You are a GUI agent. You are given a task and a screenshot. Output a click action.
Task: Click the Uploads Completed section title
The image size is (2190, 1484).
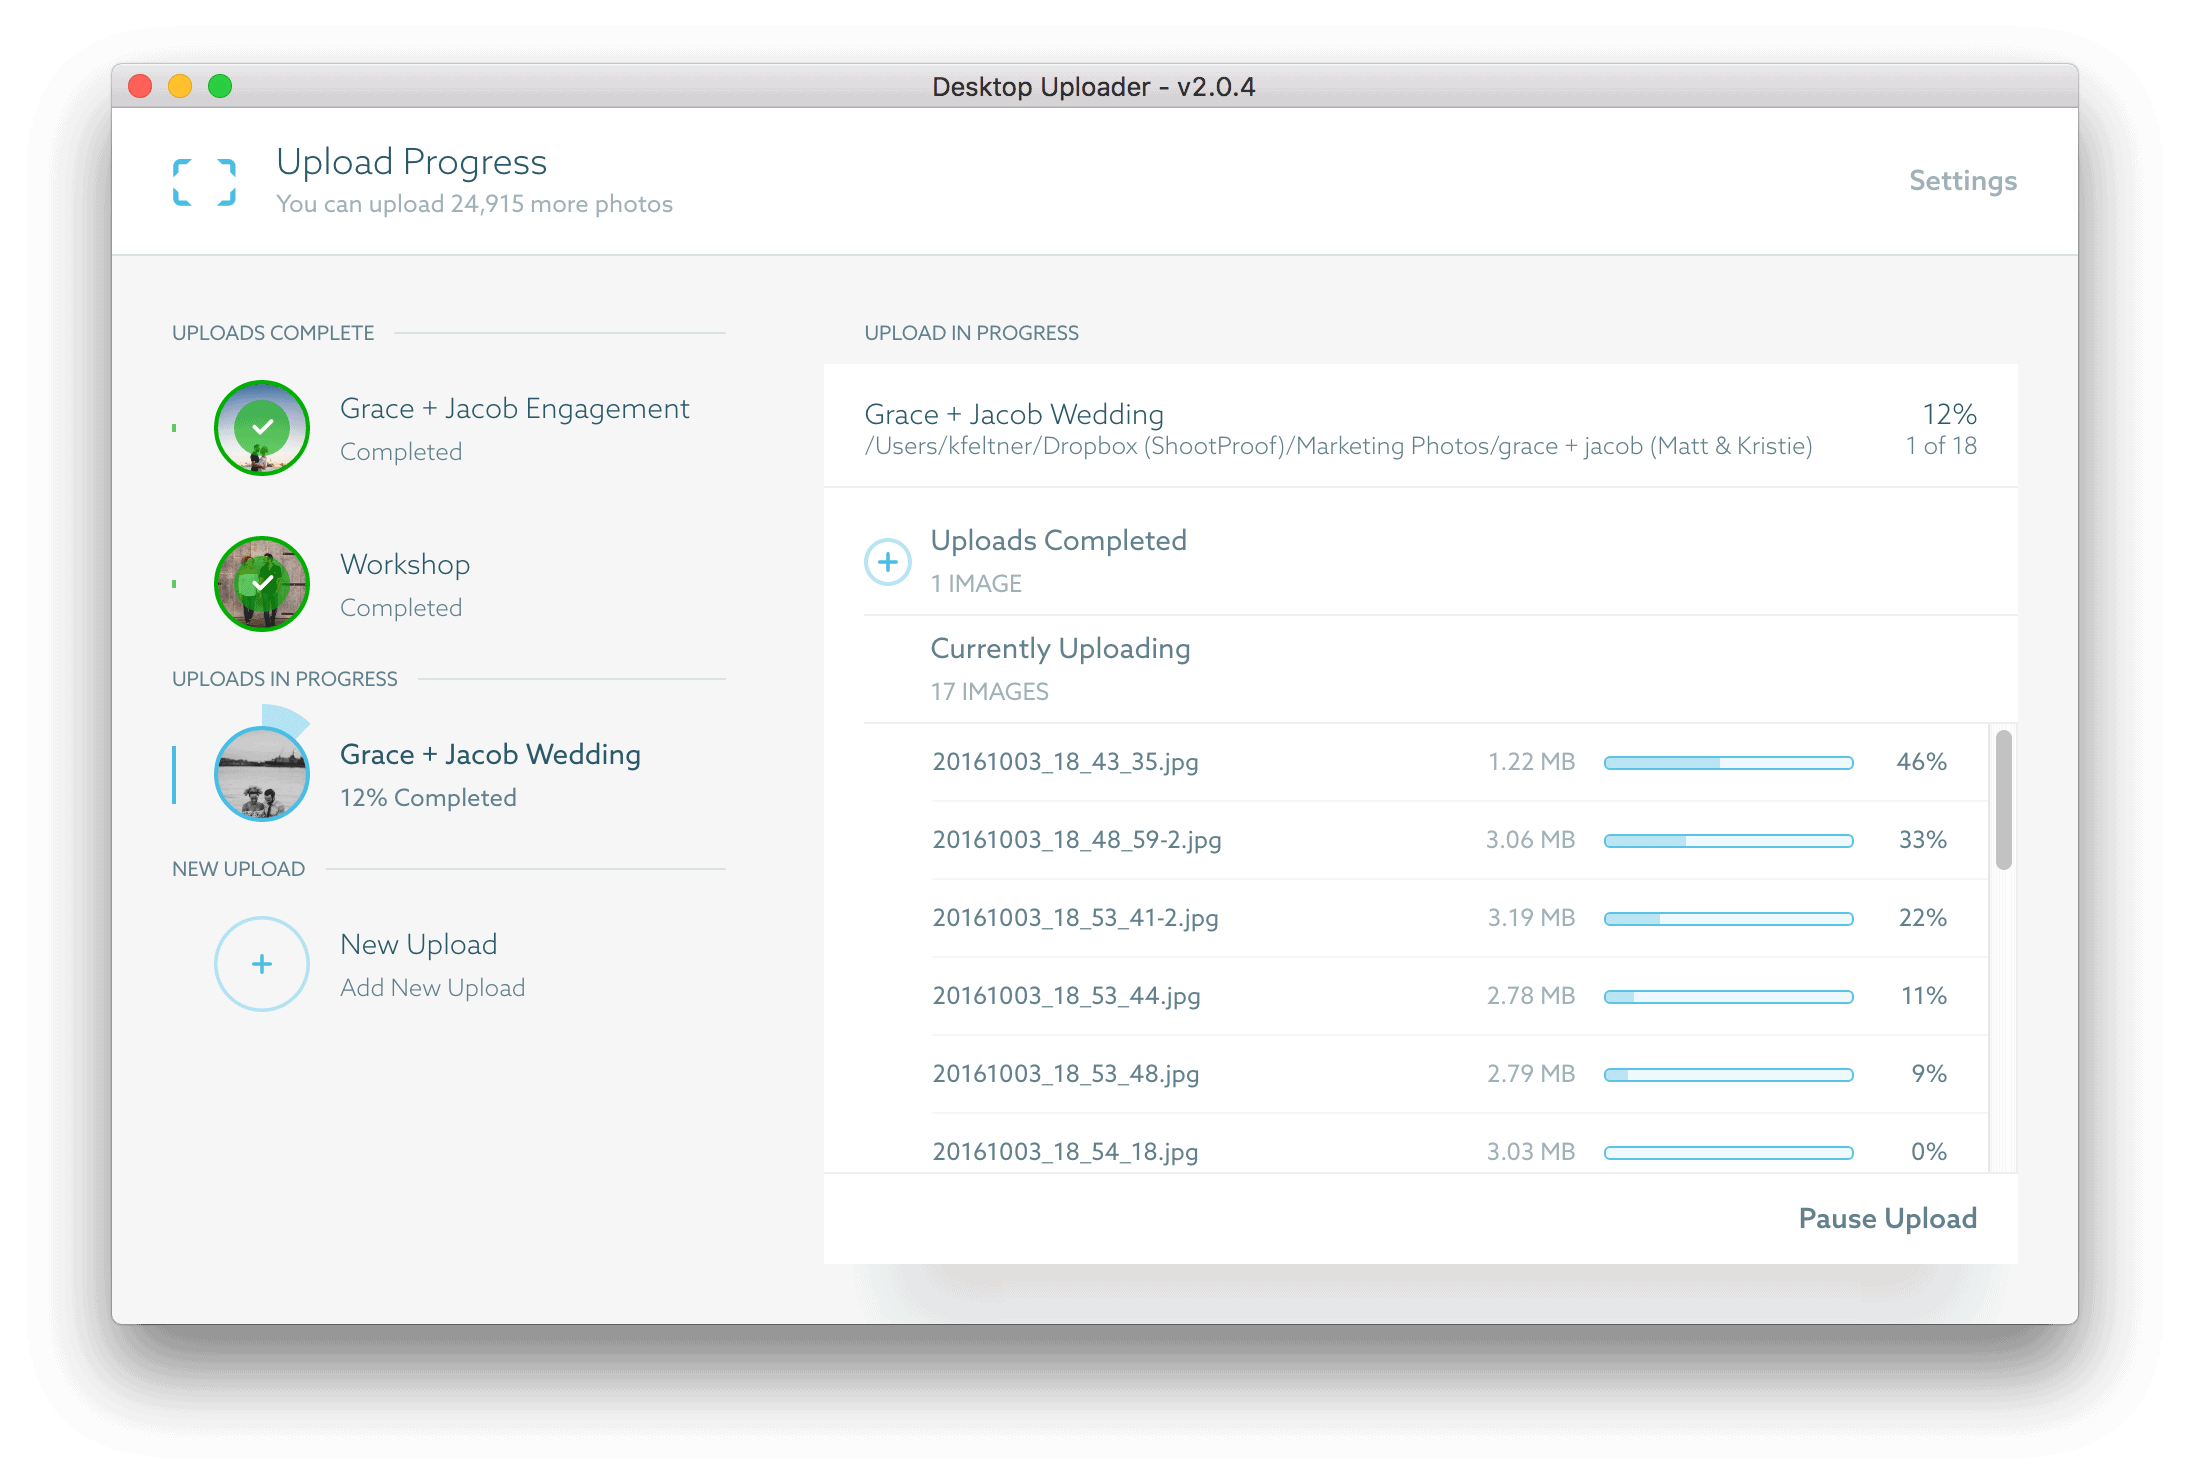(x=1058, y=541)
